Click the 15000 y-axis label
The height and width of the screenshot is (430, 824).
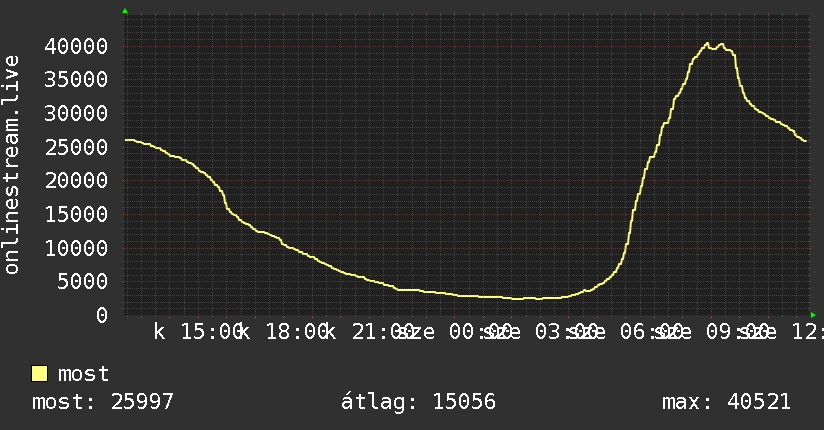point(76,214)
